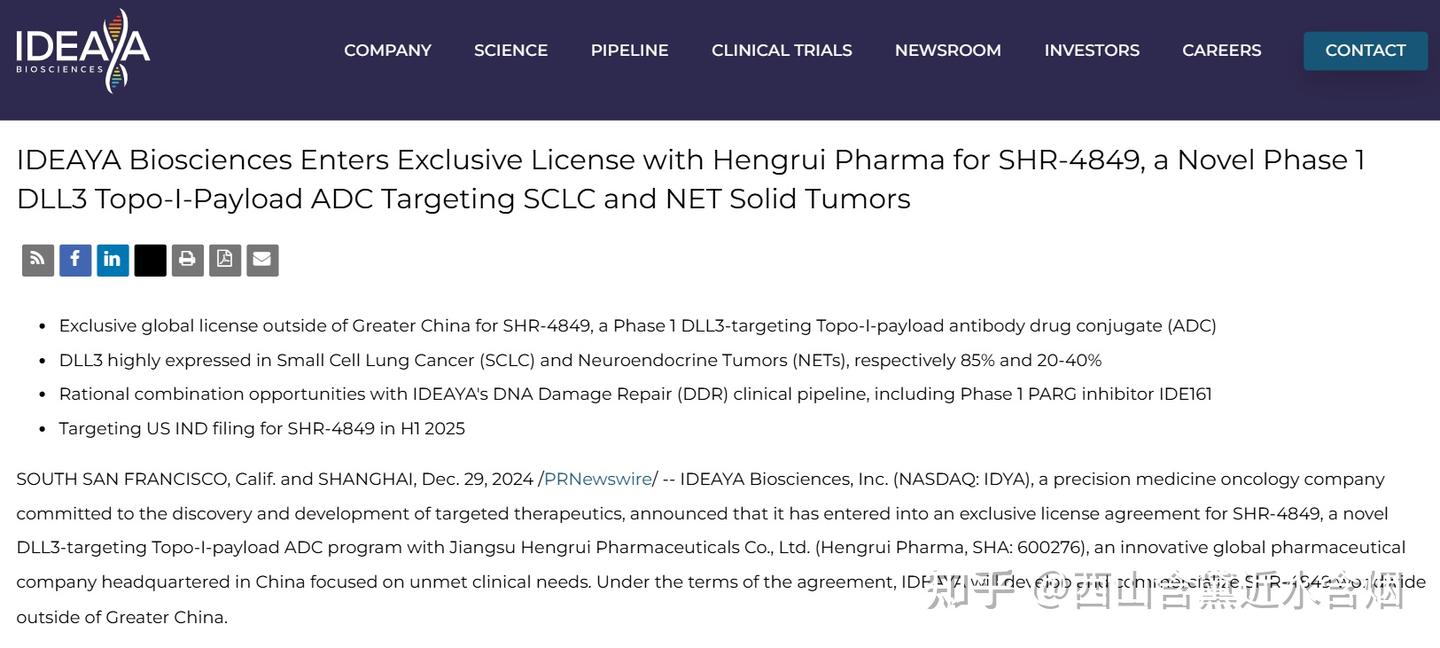Viewport: 1440px width, 648px height.
Task: Click the press release headline
Action: pos(690,179)
